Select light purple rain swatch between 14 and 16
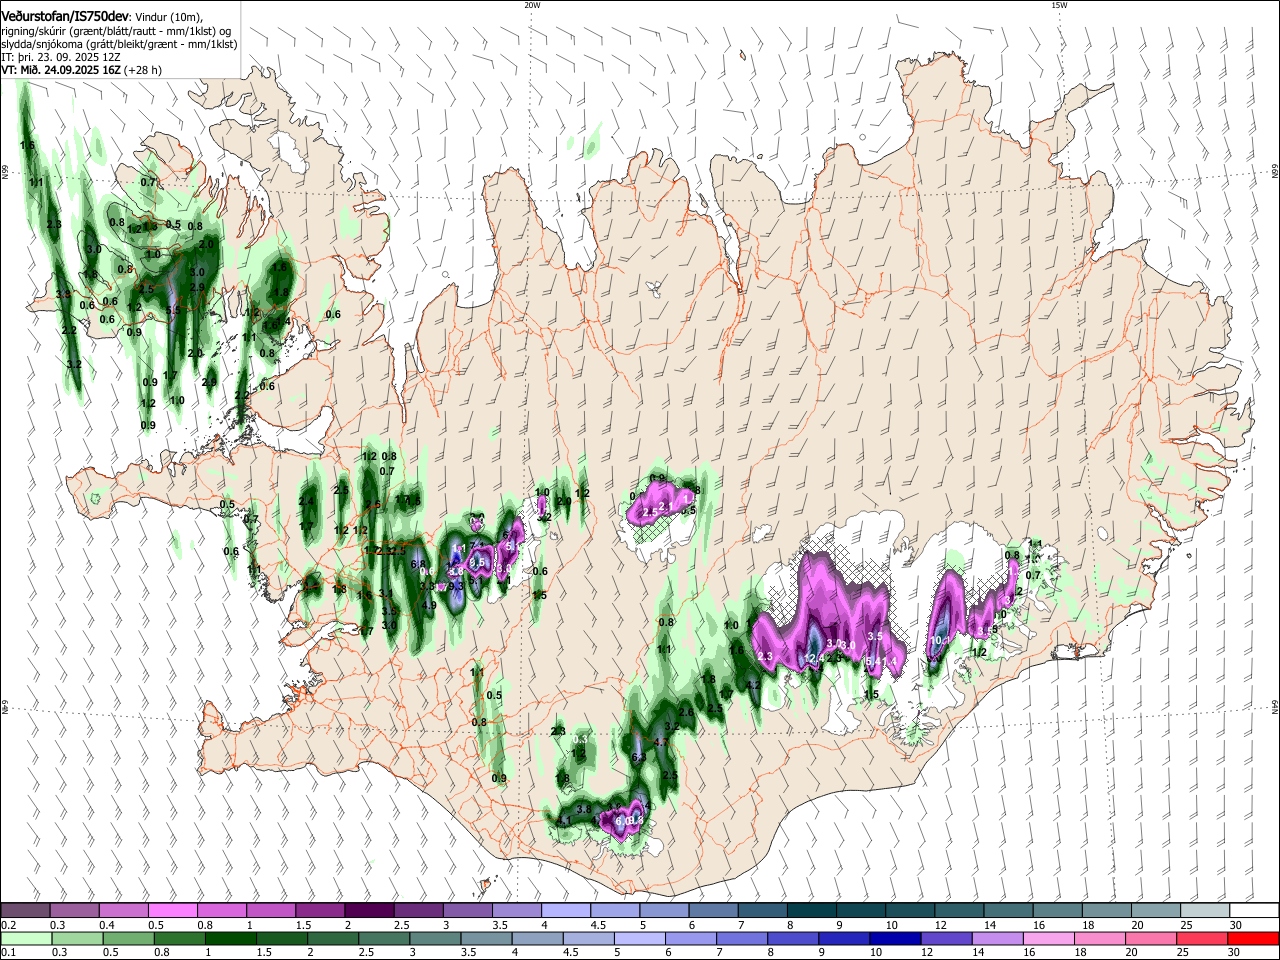 point(1000,938)
